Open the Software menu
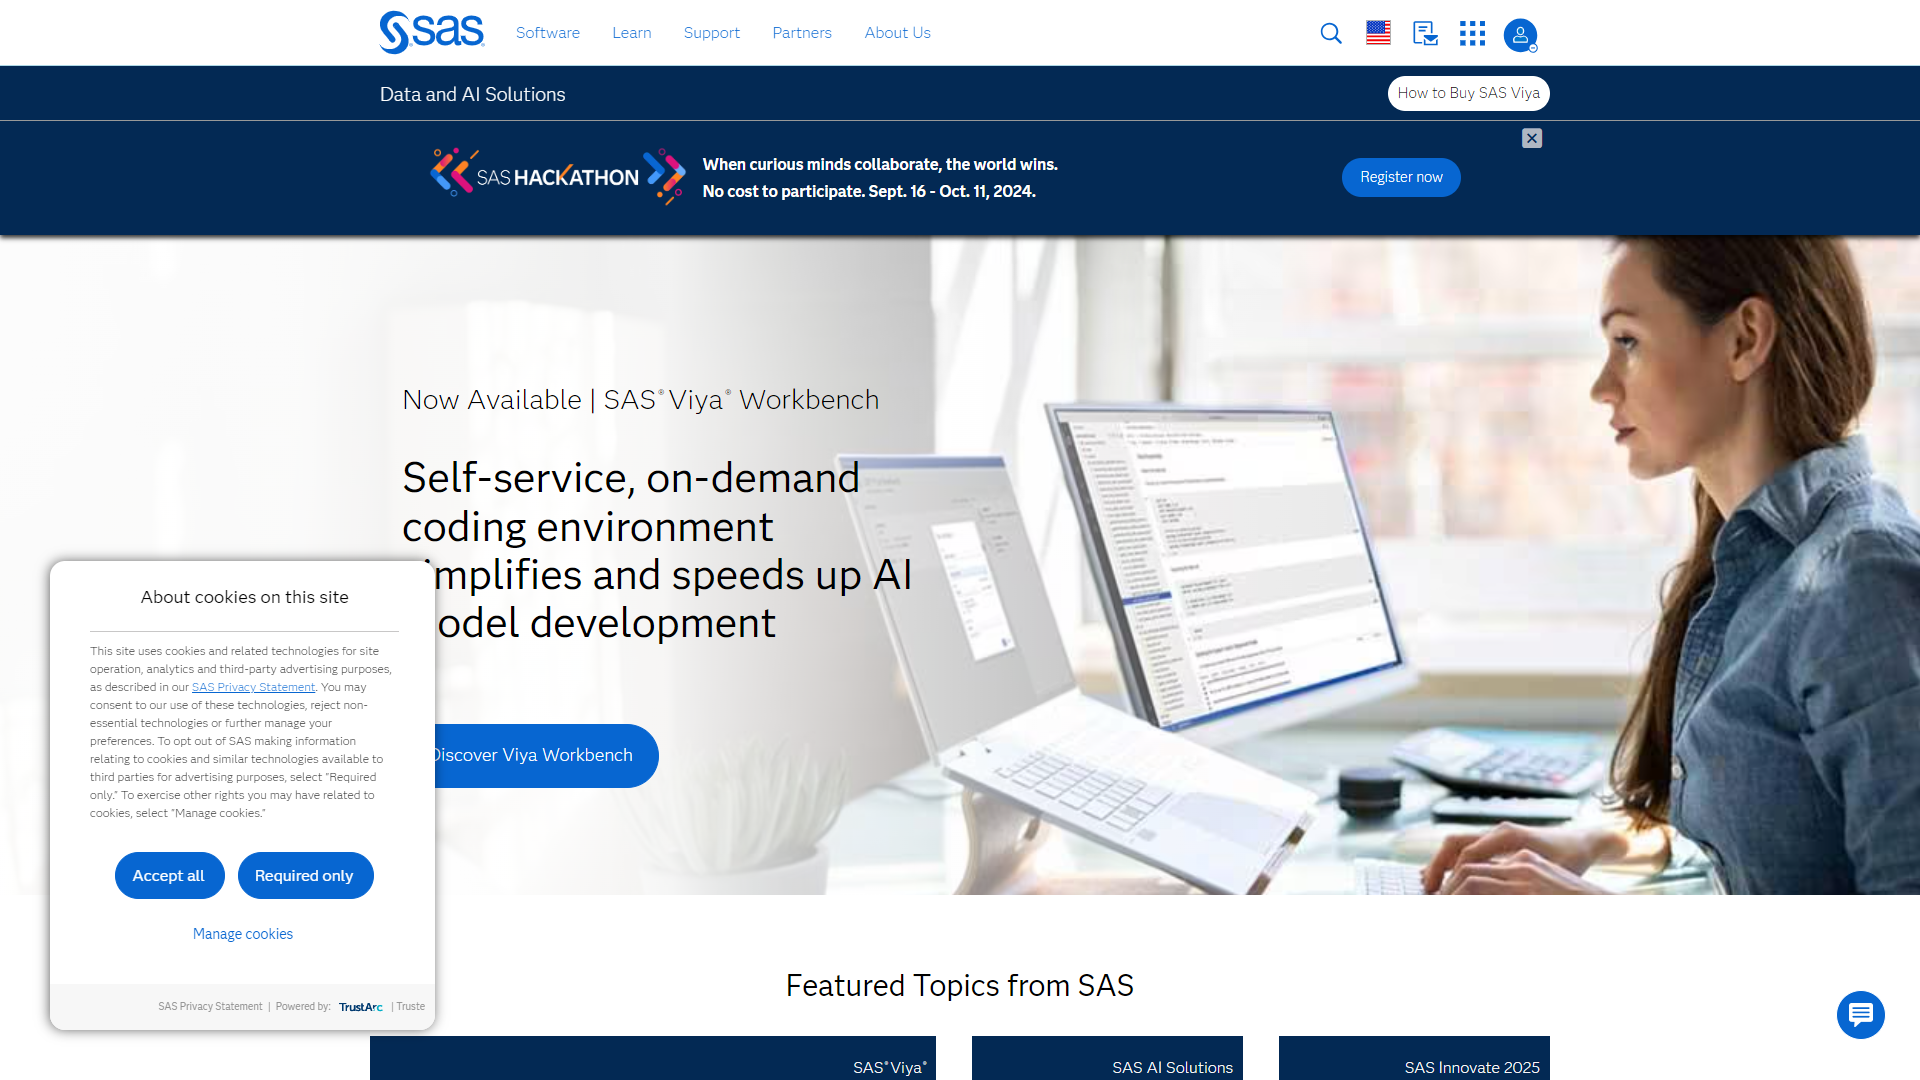The image size is (1920, 1080). (547, 32)
